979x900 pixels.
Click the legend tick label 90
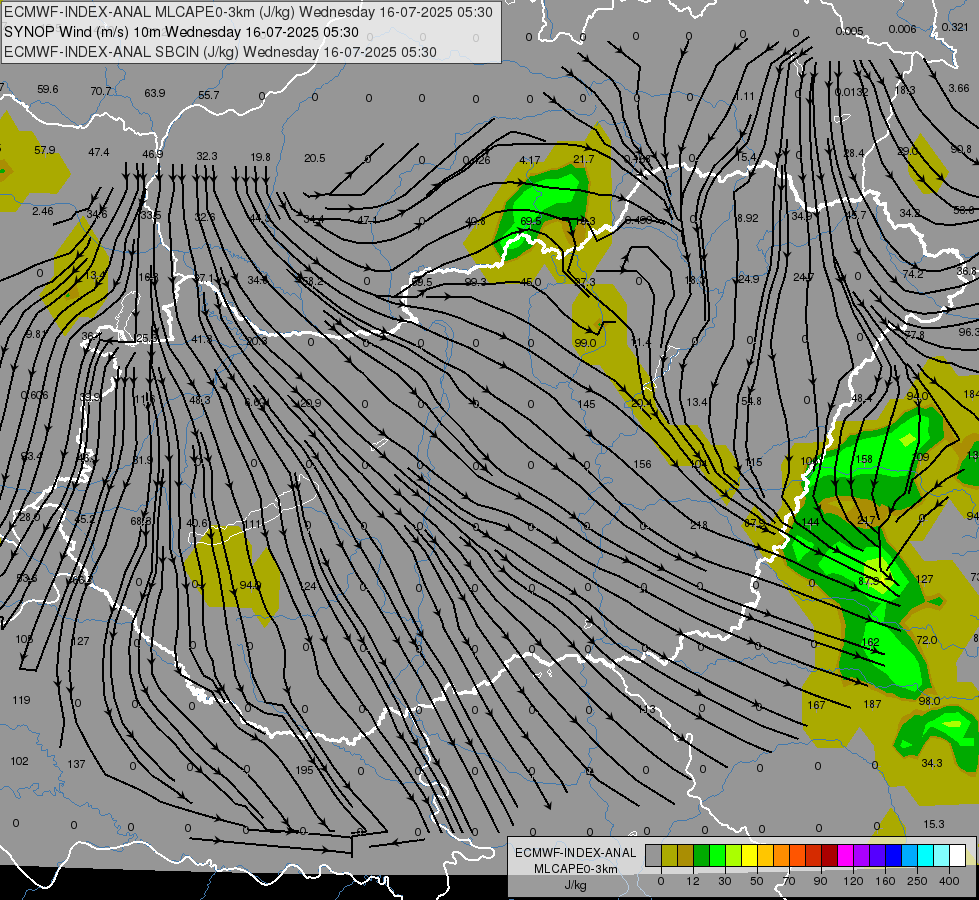coord(821,881)
